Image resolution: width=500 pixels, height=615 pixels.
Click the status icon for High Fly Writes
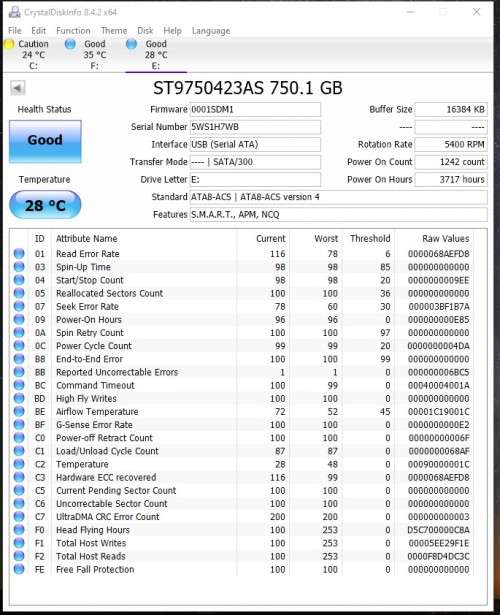coord(19,398)
